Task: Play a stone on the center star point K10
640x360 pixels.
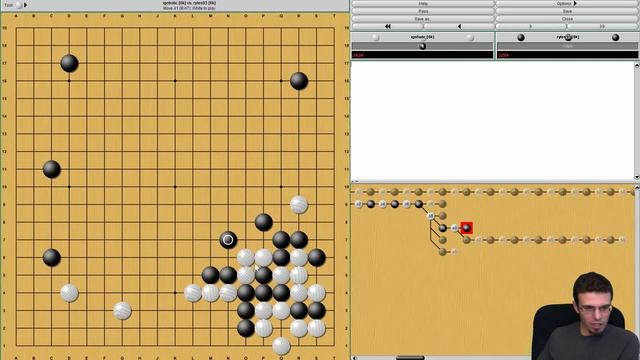Action: click(x=175, y=187)
